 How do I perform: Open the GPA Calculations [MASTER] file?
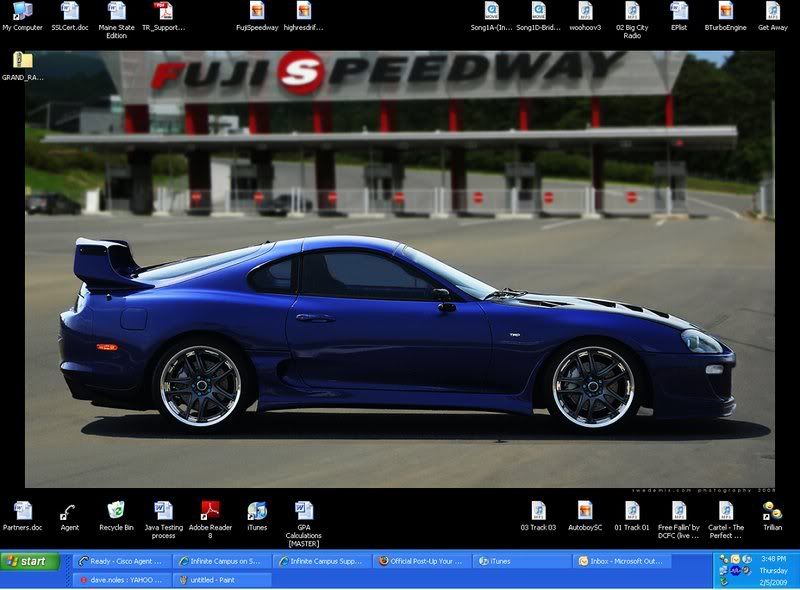pos(303,511)
